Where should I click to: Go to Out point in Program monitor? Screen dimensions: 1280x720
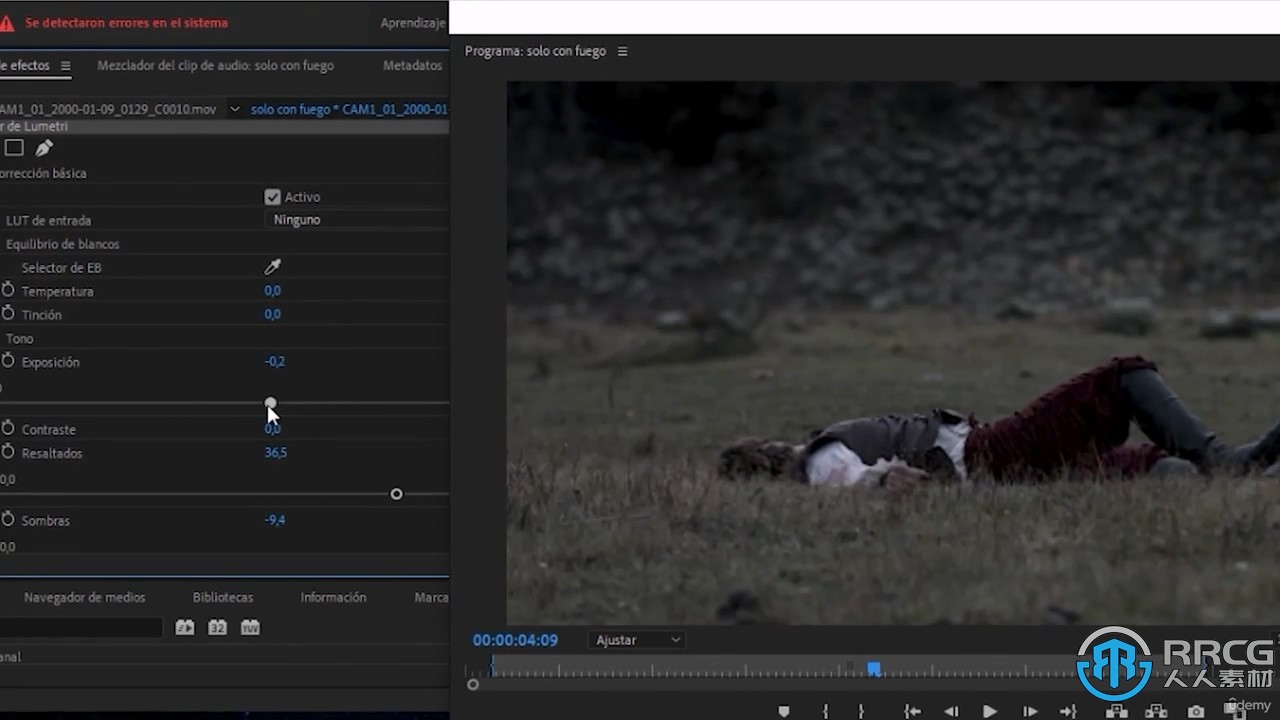(1068, 711)
